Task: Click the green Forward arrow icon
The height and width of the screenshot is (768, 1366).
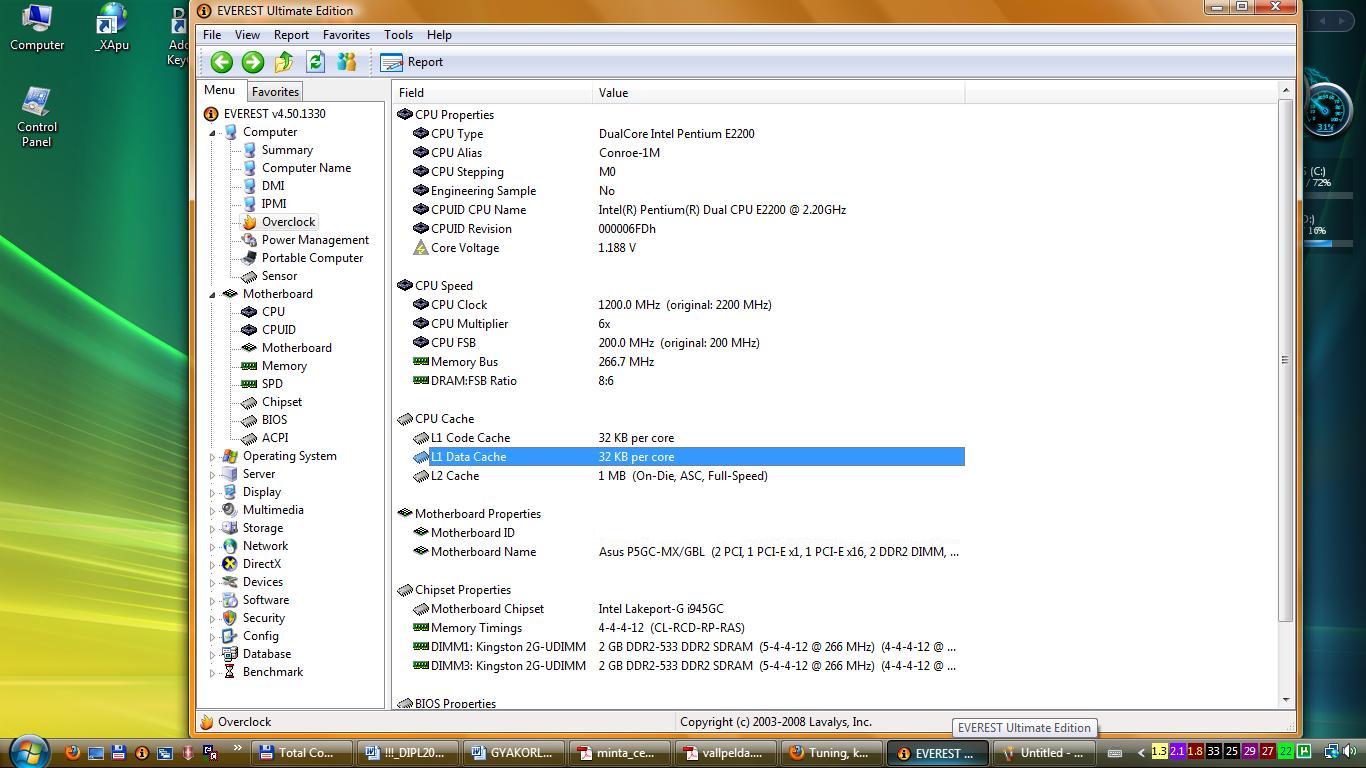Action: coord(253,62)
